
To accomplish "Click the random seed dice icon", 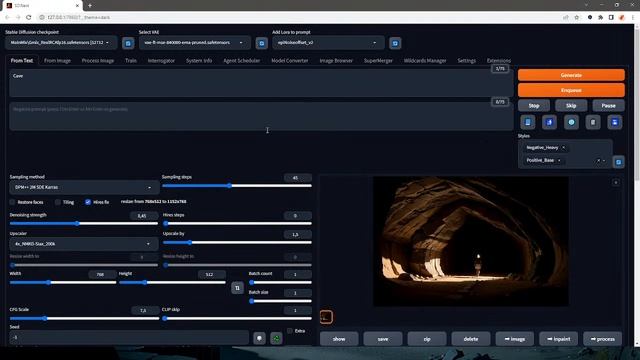I will coord(259,338).
